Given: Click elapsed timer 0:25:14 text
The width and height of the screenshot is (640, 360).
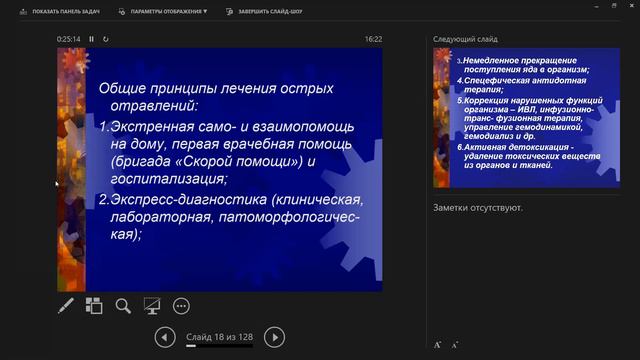Looking at the screenshot, I should (69, 39).
